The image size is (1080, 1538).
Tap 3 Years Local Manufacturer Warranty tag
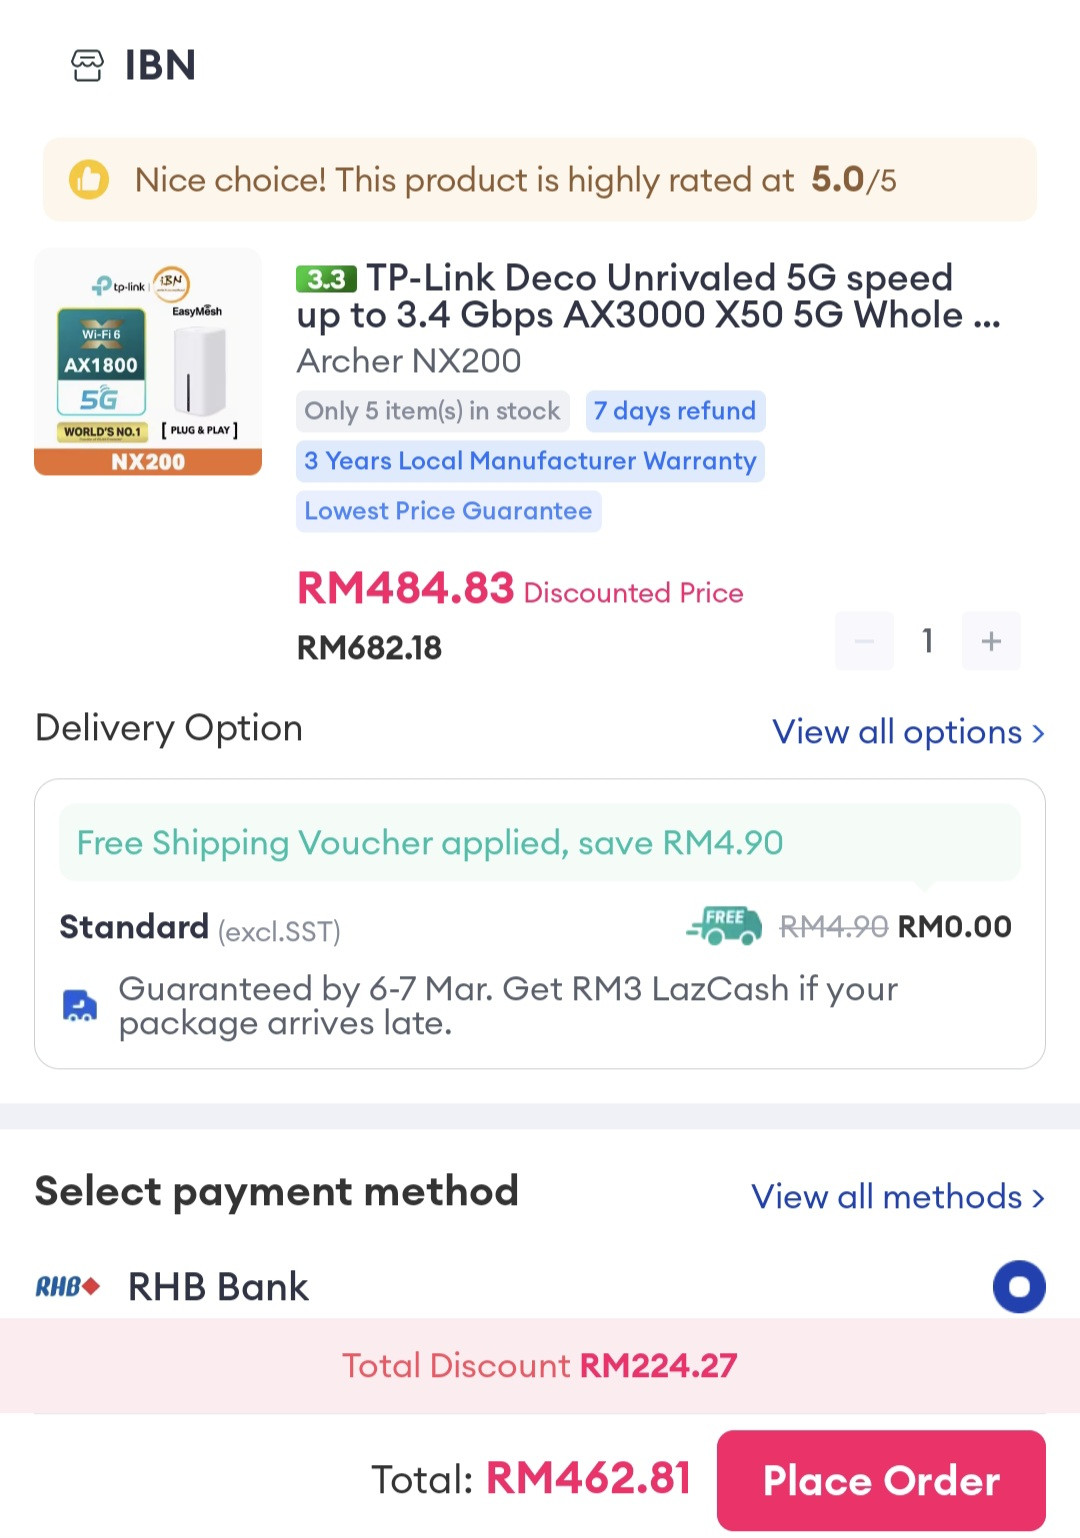pyautogui.click(x=530, y=461)
